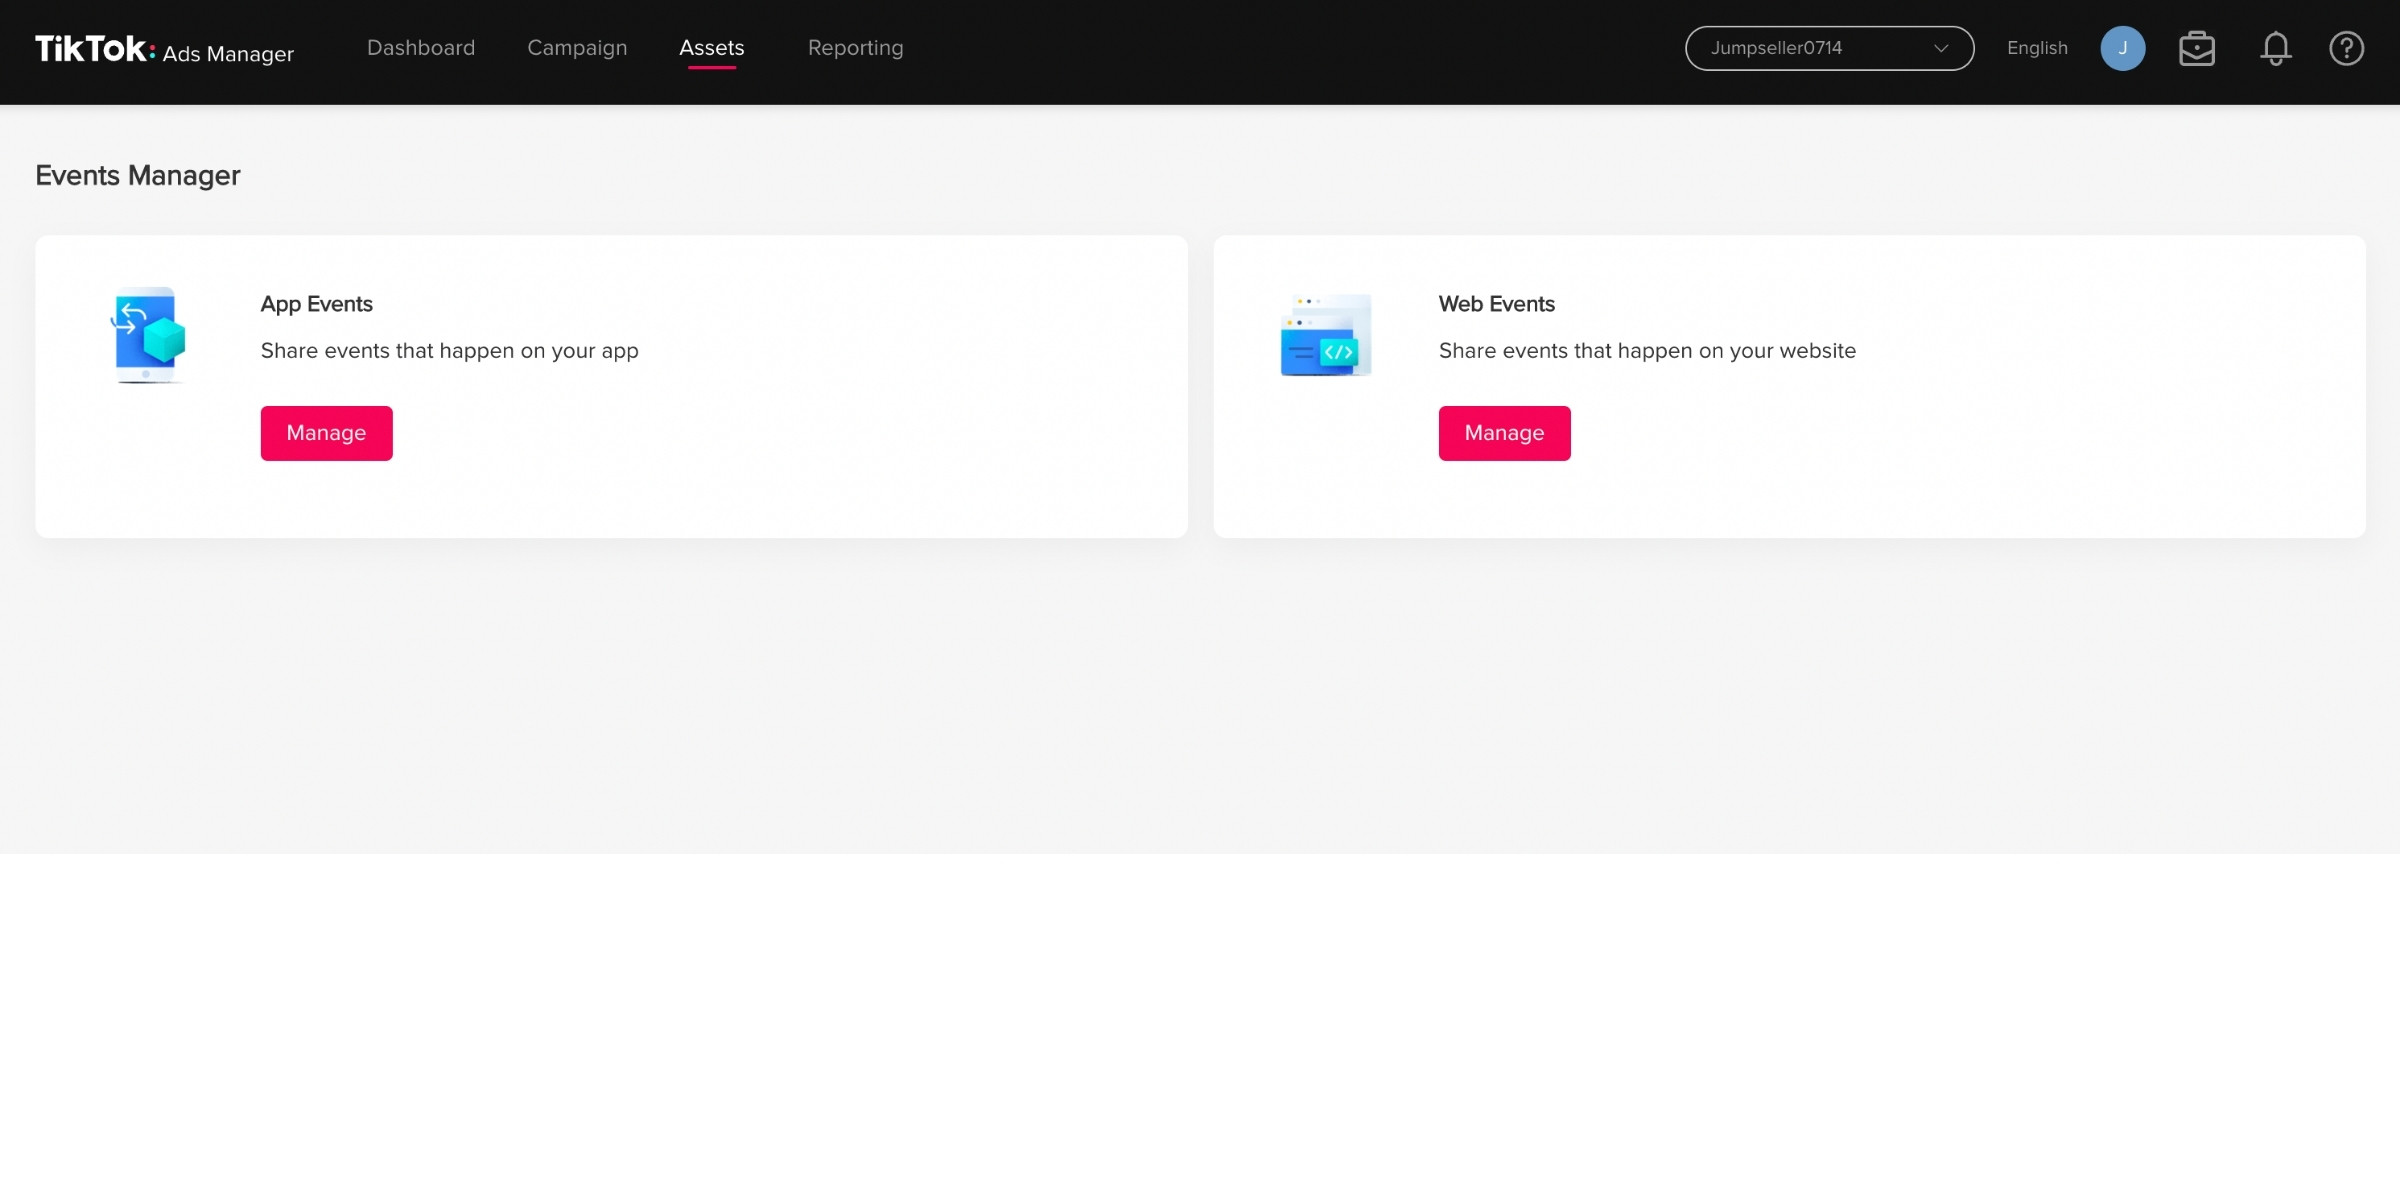Screen dimensions: 2400x1200
Task: Click the Web Events heading
Action: 1496,304
